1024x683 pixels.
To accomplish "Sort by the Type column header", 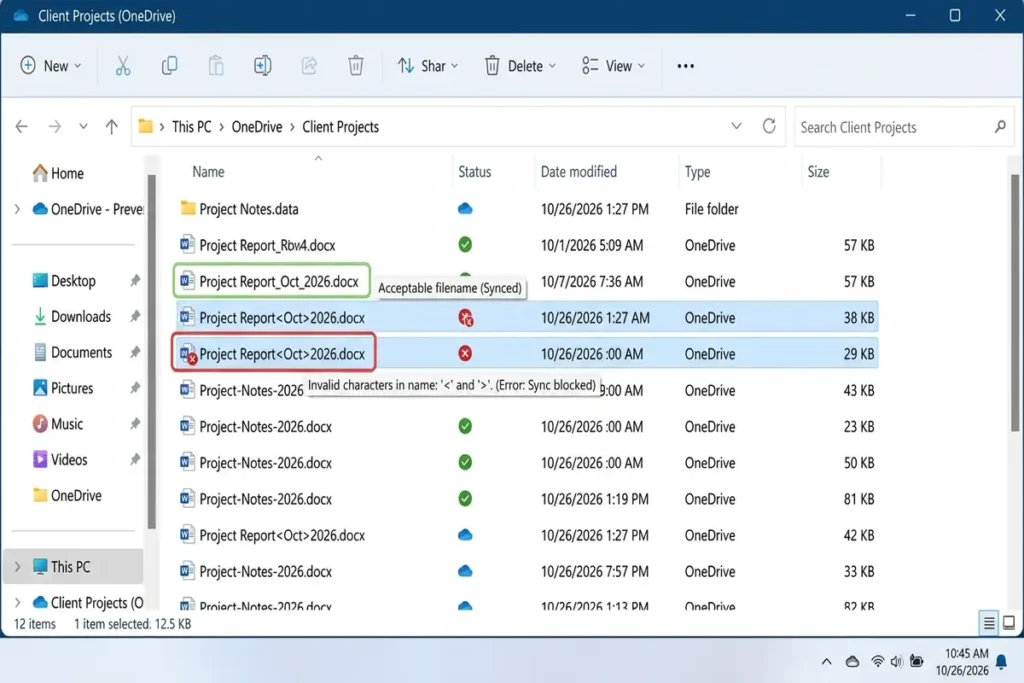I will pyautogui.click(x=697, y=172).
